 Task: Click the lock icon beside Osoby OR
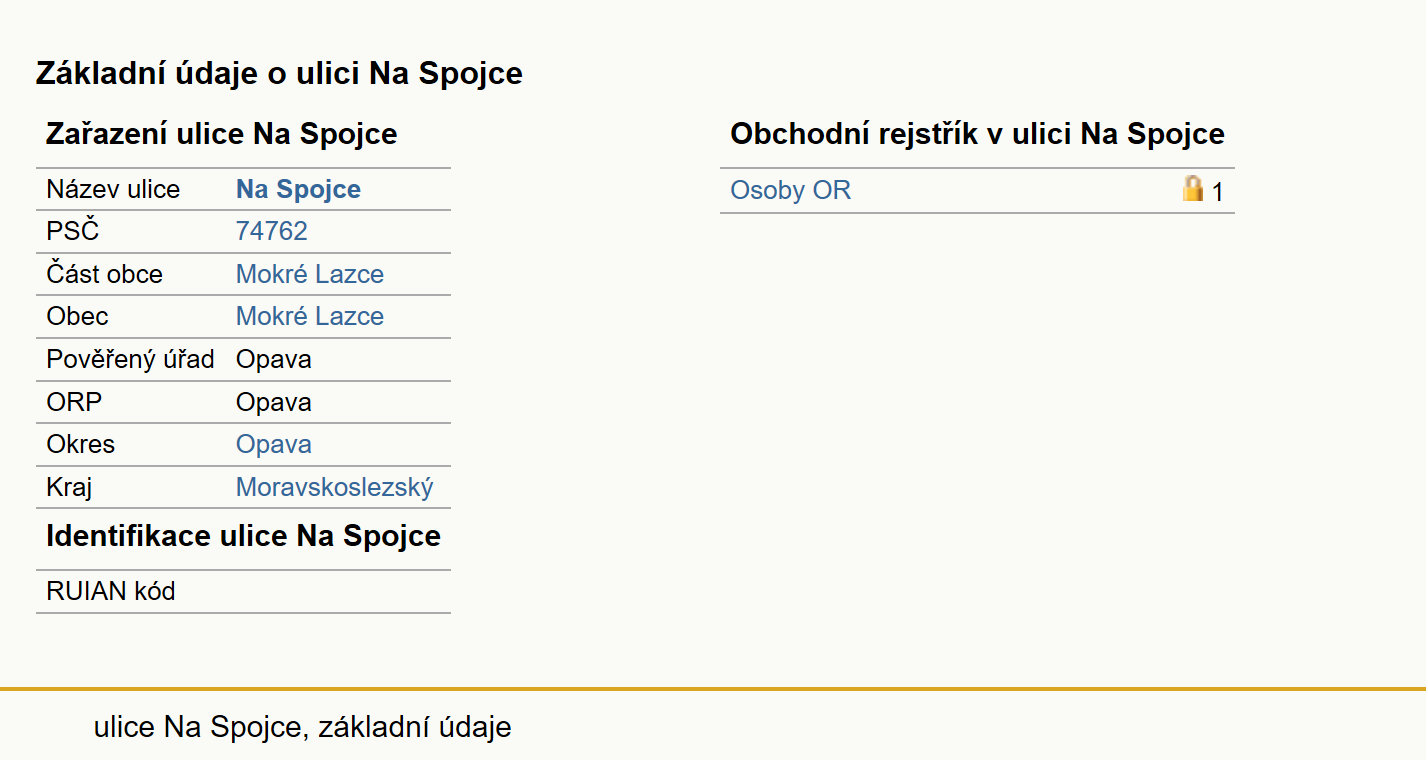tap(1192, 189)
